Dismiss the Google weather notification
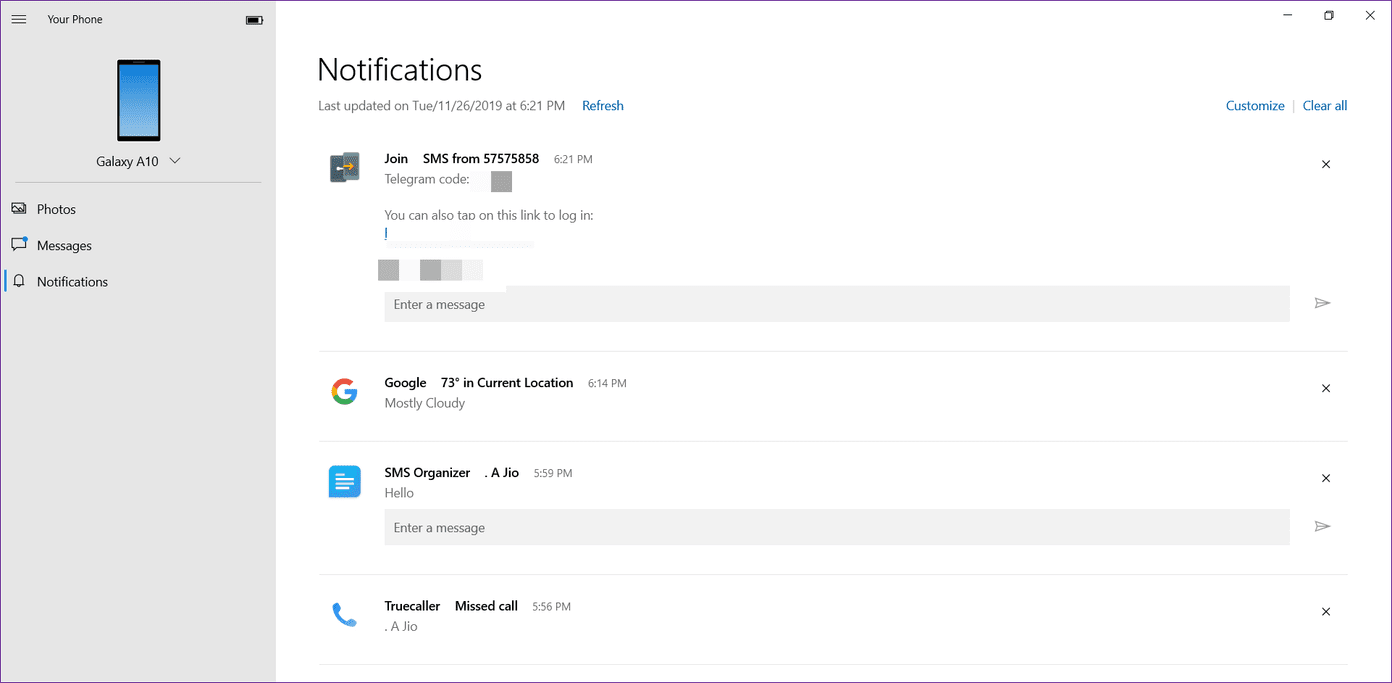Image resolution: width=1392 pixels, height=683 pixels. click(1326, 388)
